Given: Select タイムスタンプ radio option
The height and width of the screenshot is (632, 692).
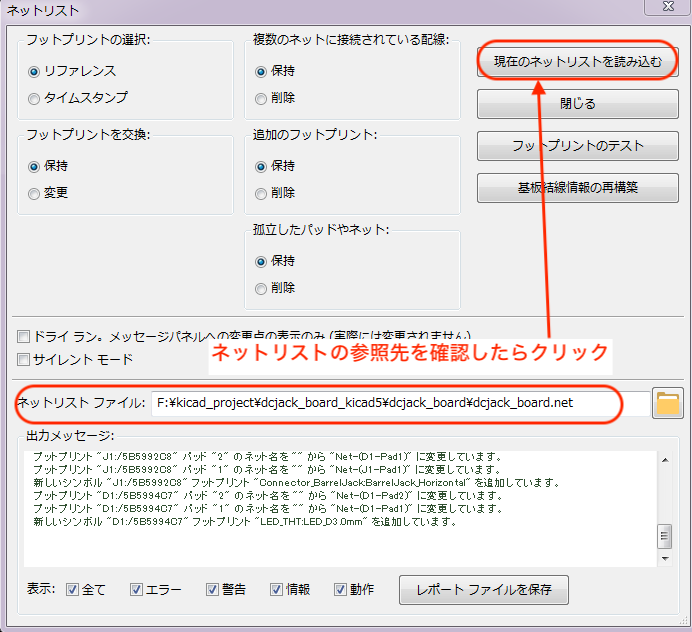Looking at the screenshot, I should tap(34, 98).
